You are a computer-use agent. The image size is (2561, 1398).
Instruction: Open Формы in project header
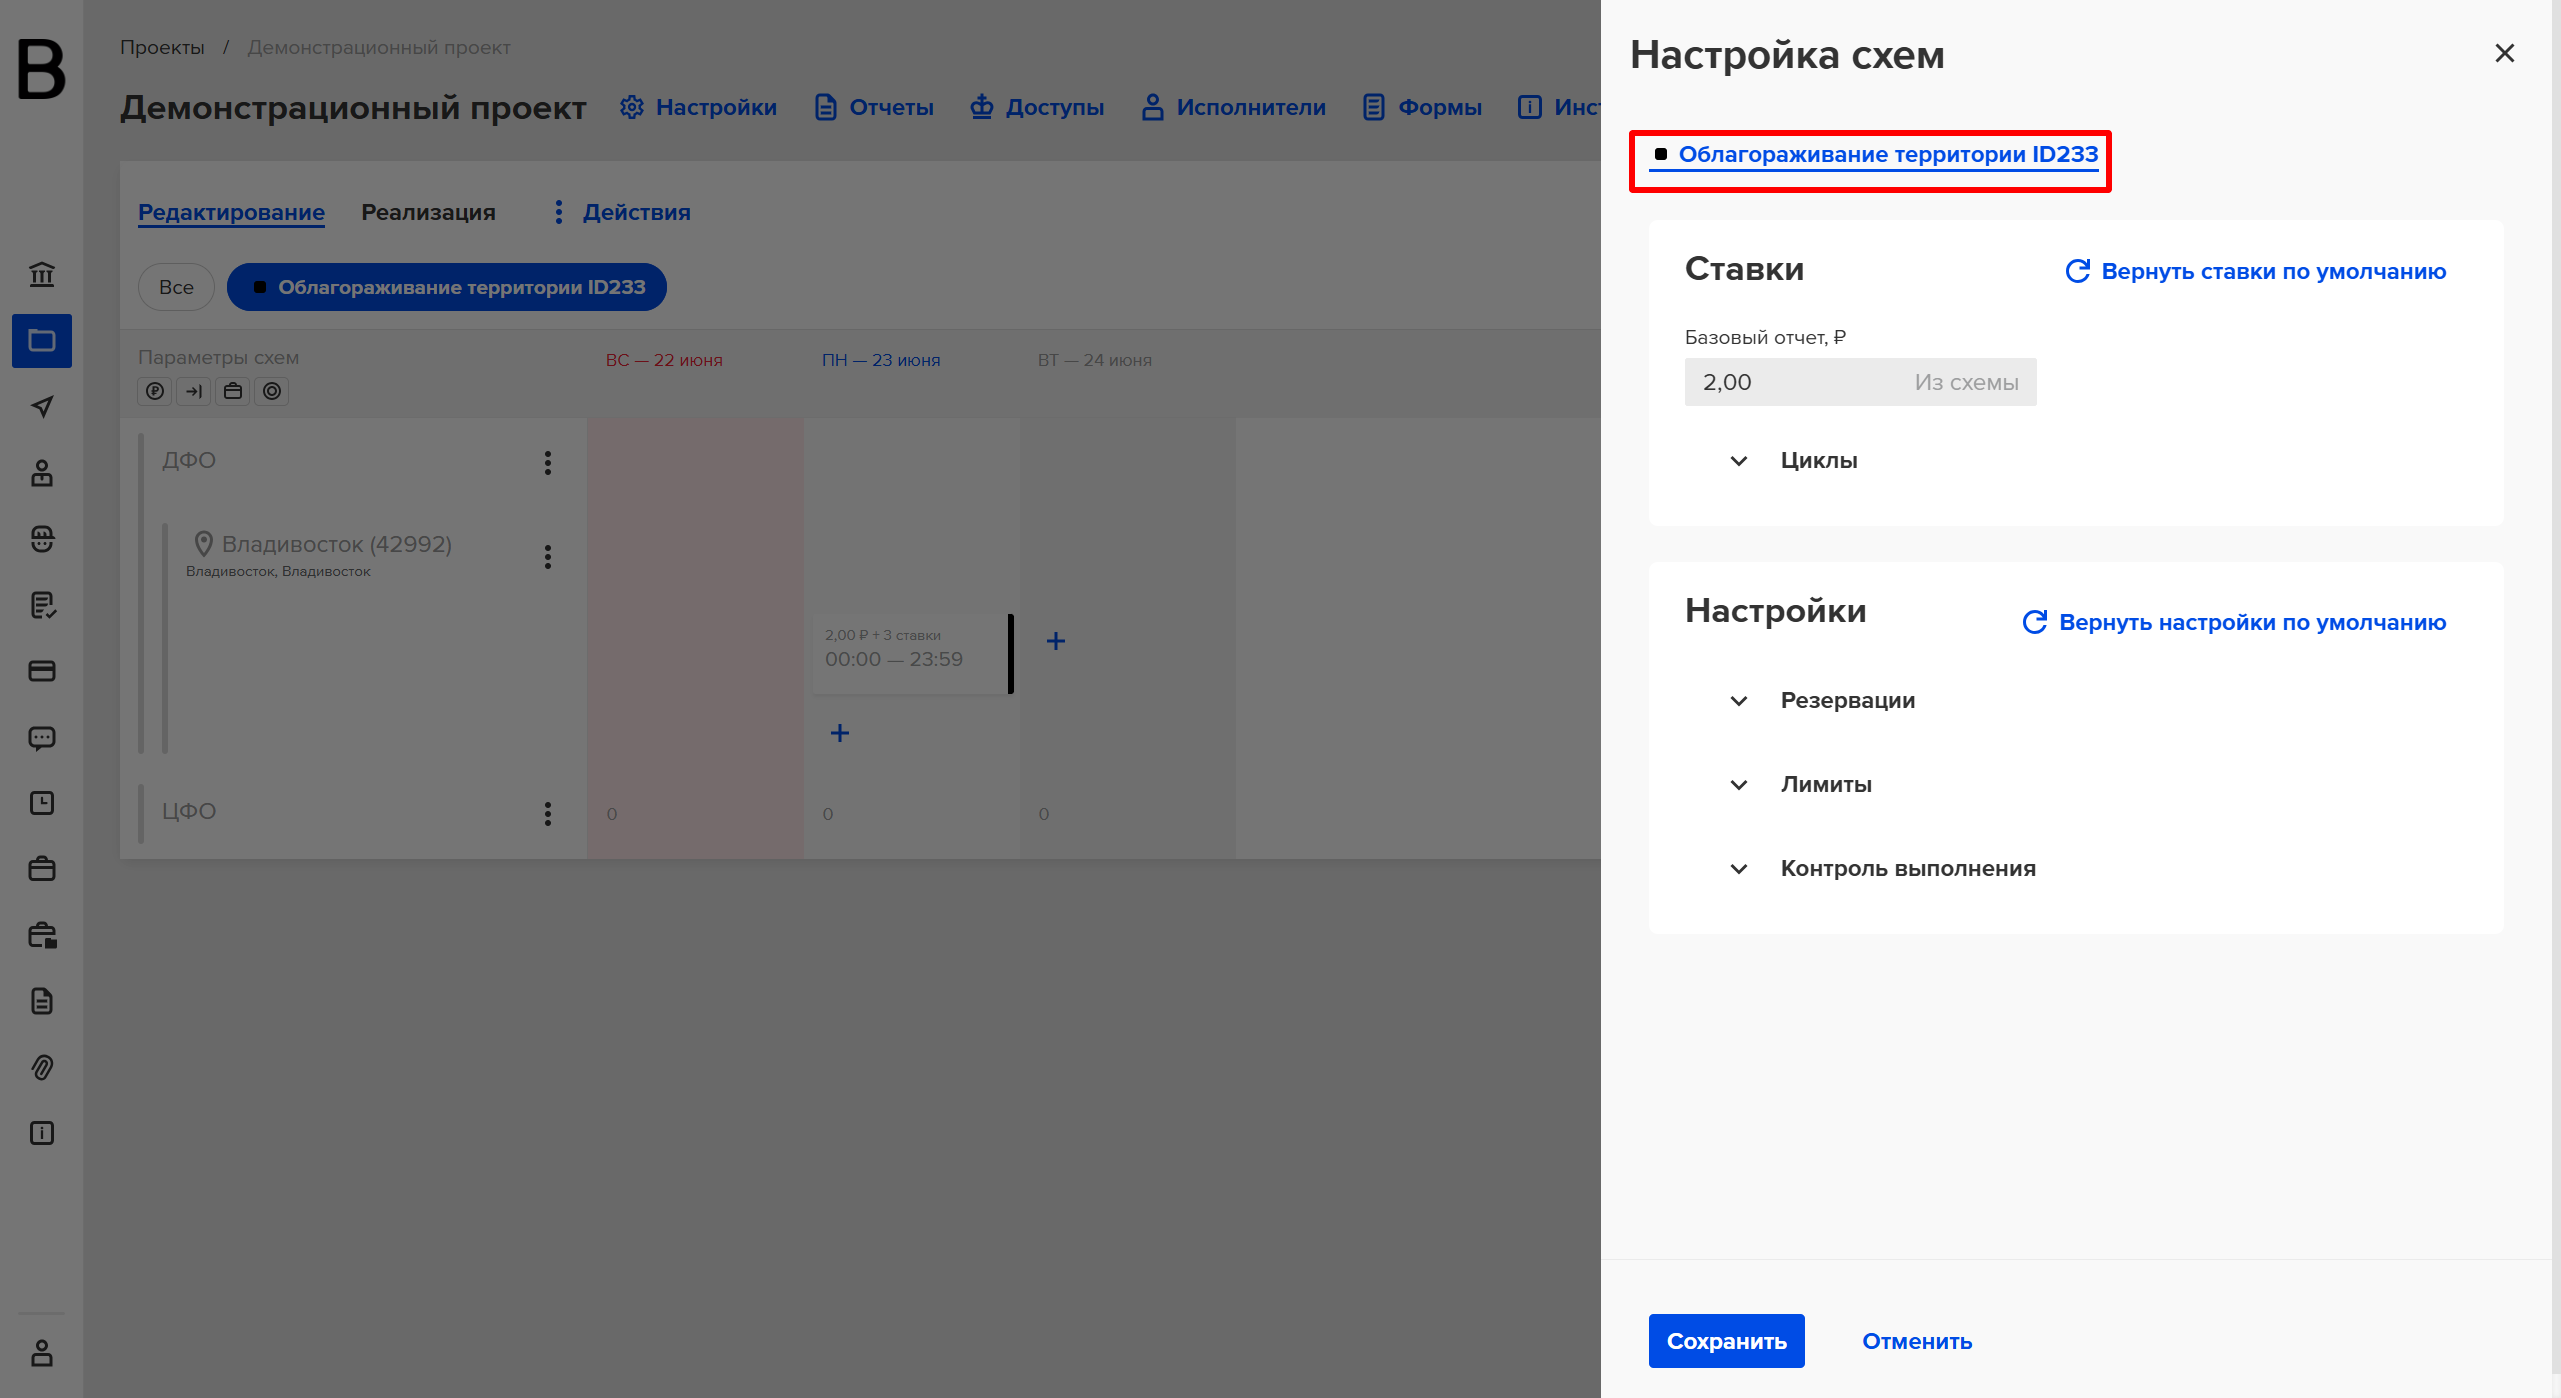pyautogui.click(x=1422, y=107)
